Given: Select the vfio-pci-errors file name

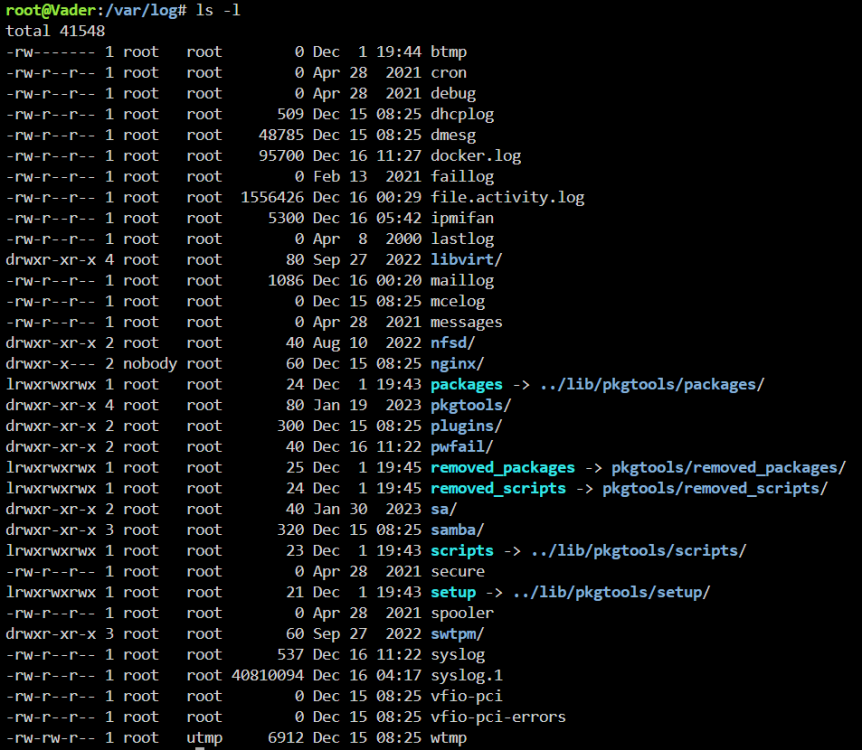Looking at the screenshot, I should click(x=498, y=718).
